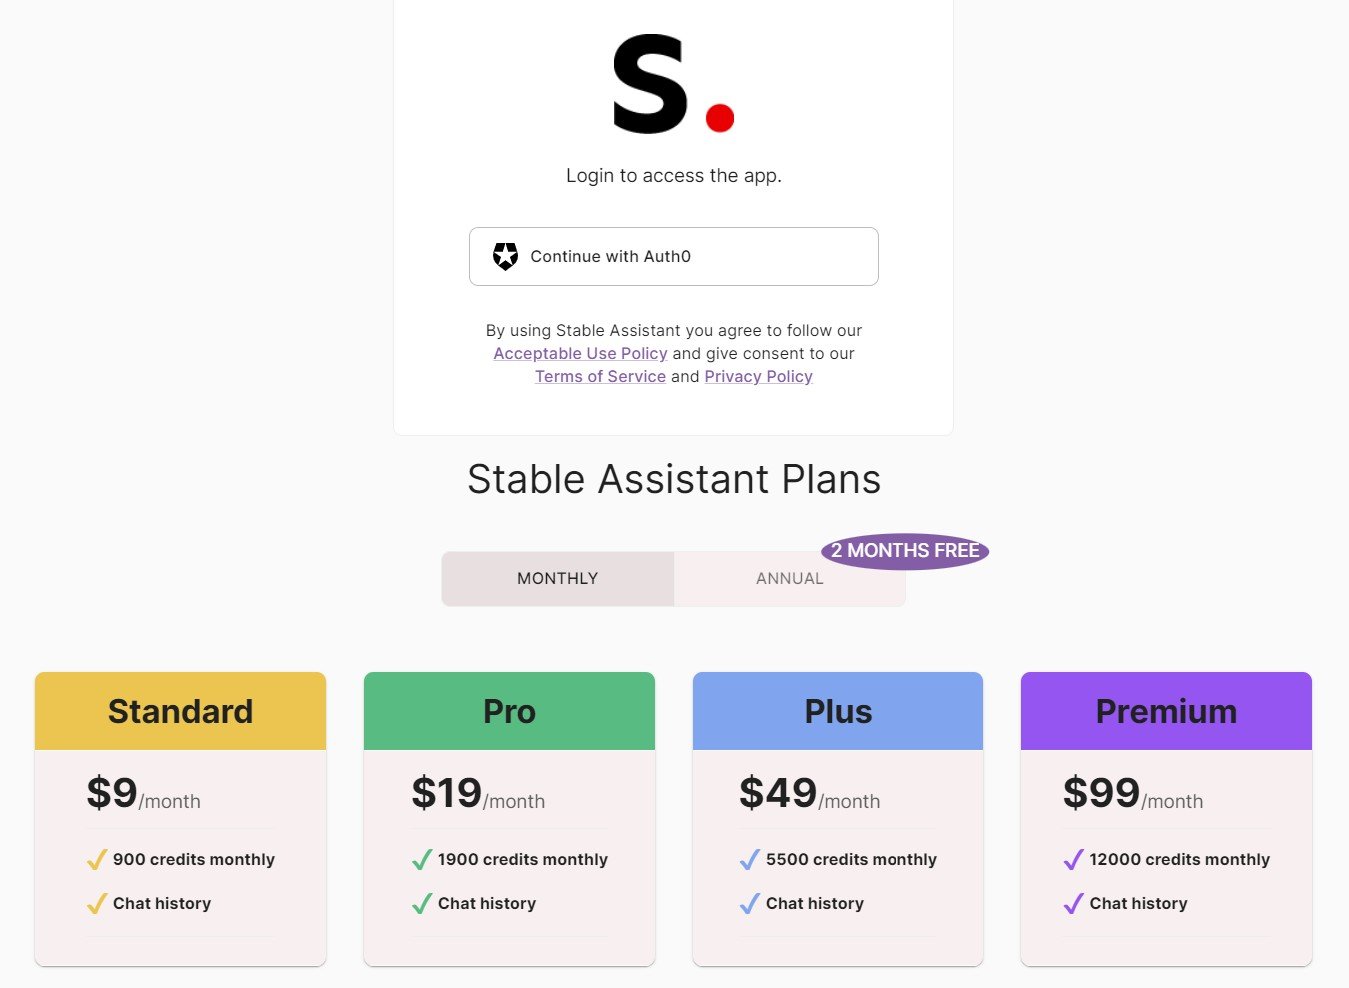Choose the Plus plan header
1349x988 pixels.
pyautogui.click(x=838, y=711)
